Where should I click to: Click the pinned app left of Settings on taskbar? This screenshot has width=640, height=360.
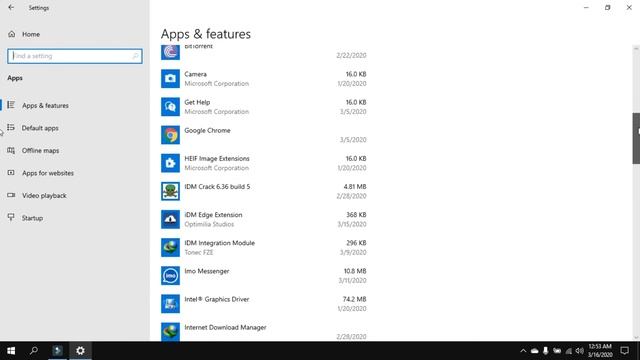click(x=58, y=351)
